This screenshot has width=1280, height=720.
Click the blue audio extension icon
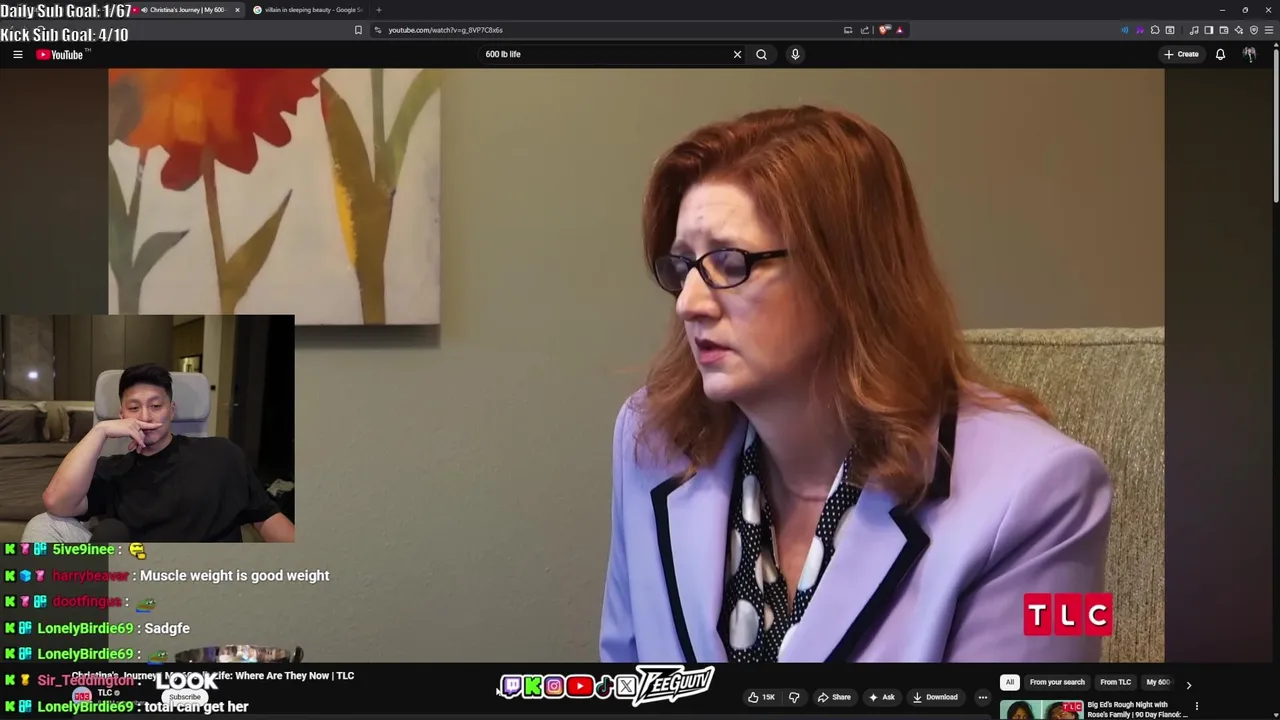click(1125, 30)
